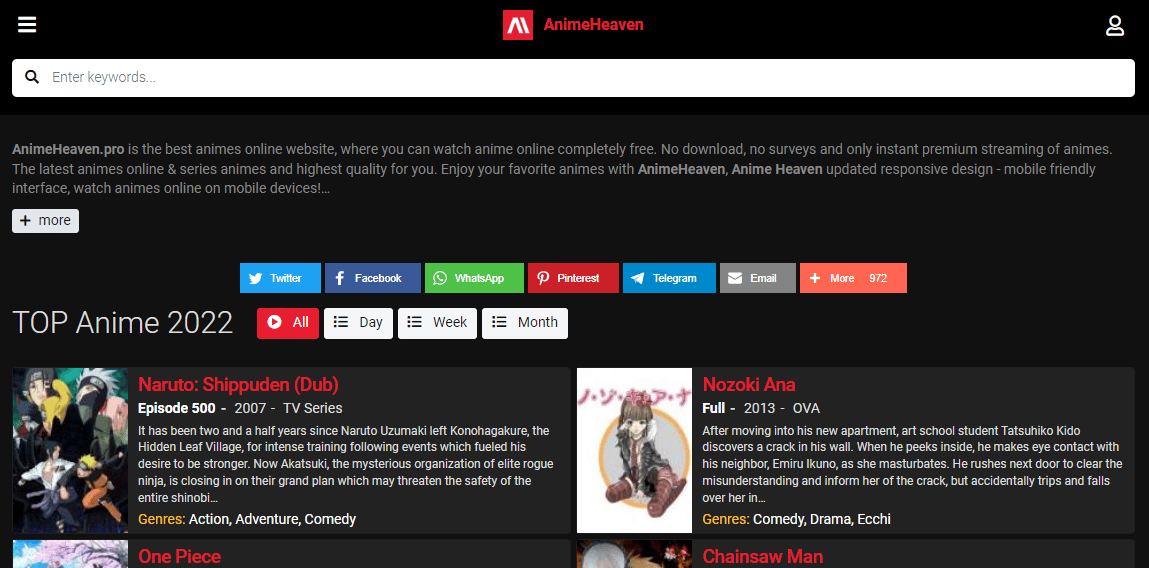
Task: Click 'Comedy, Drama, Ecchi' genres text
Action: (x=822, y=520)
